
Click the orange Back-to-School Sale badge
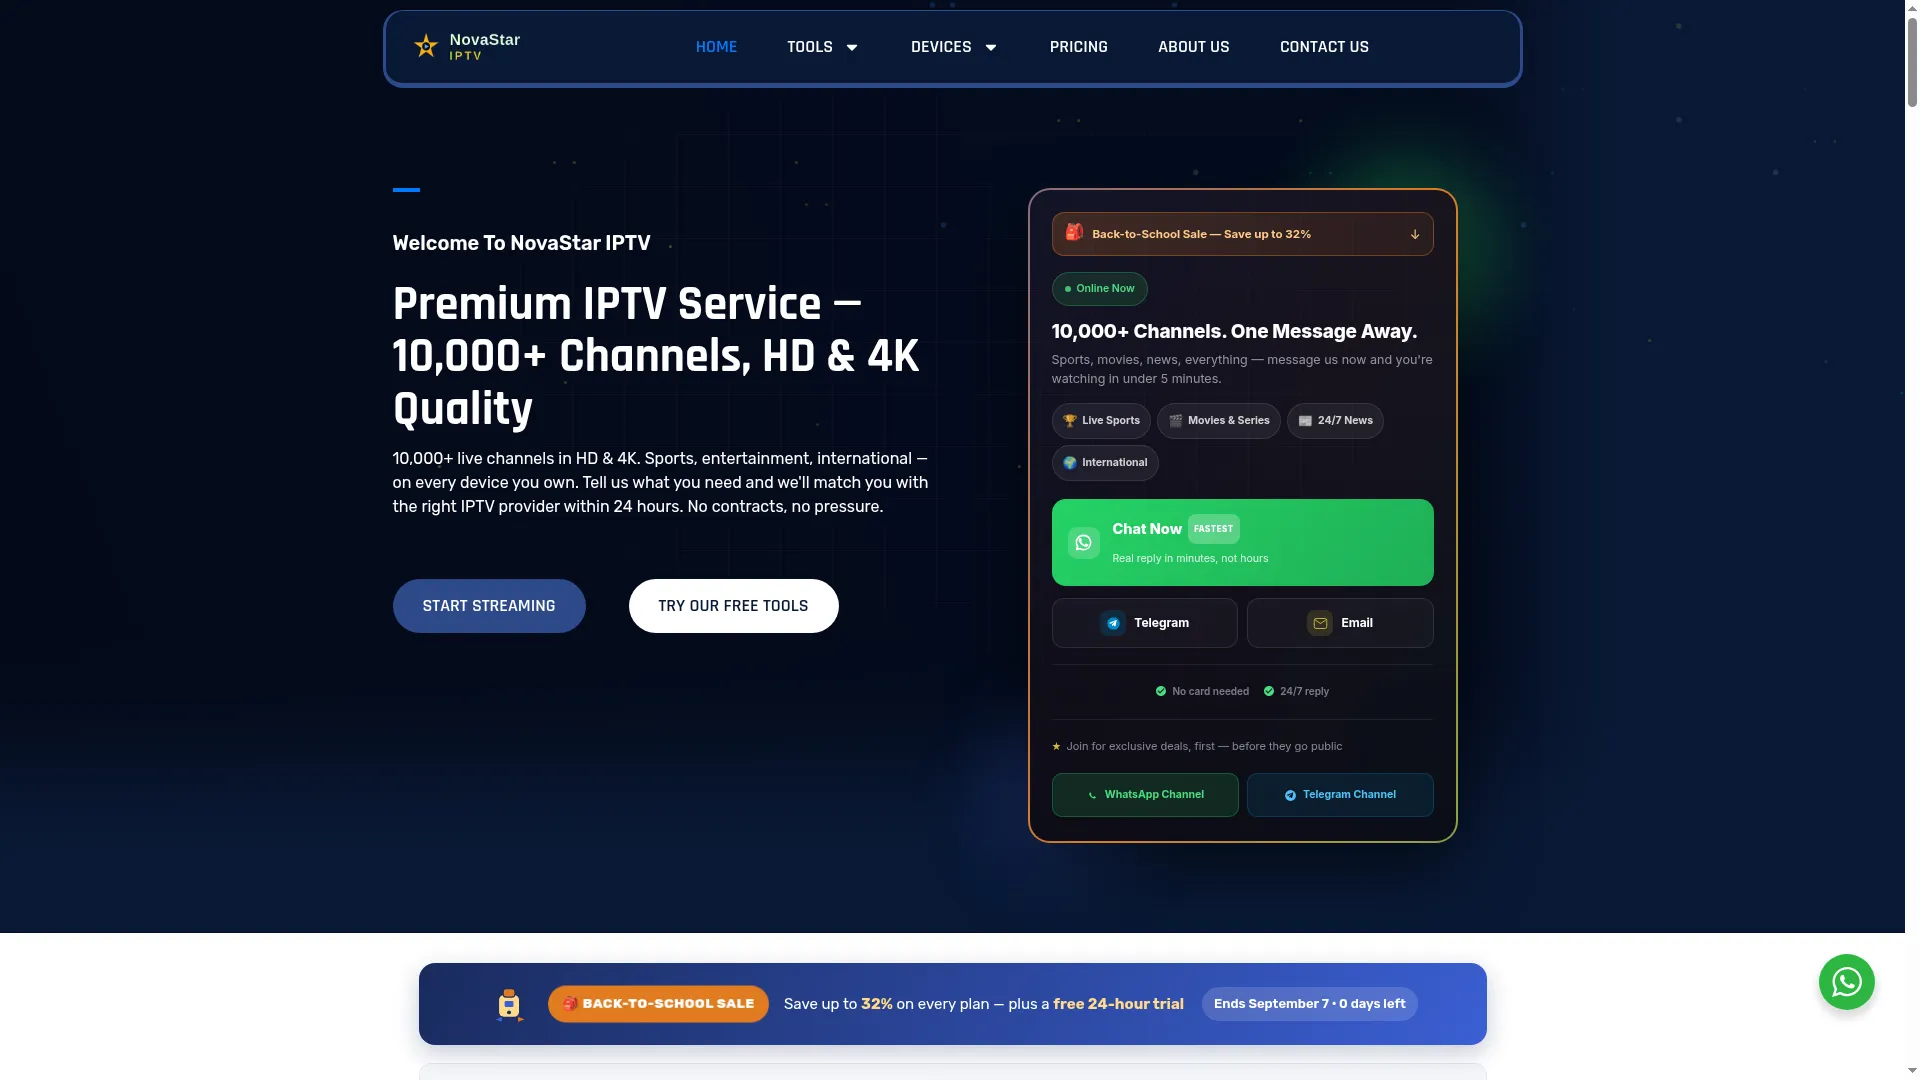[x=658, y=1004]
